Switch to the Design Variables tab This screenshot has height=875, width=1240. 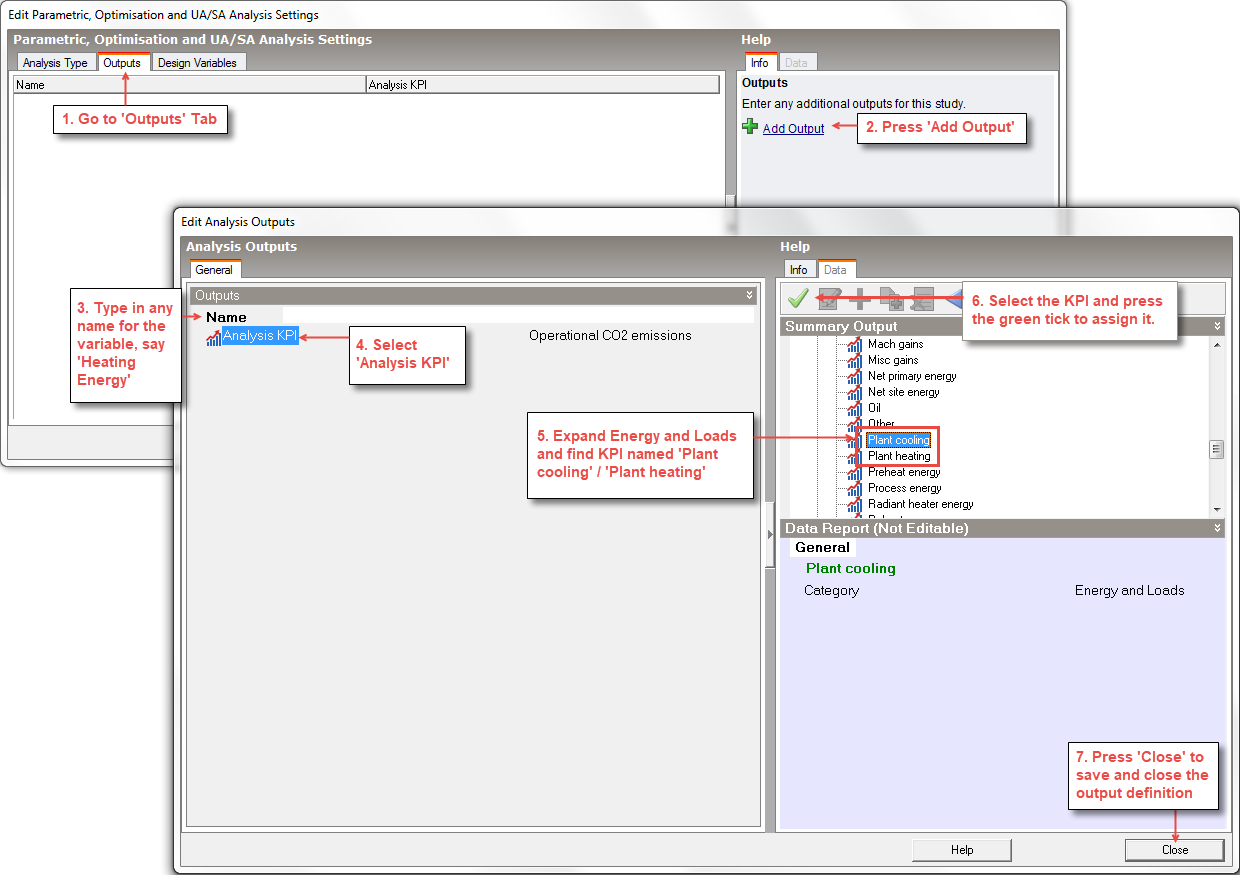click(197, 63)
